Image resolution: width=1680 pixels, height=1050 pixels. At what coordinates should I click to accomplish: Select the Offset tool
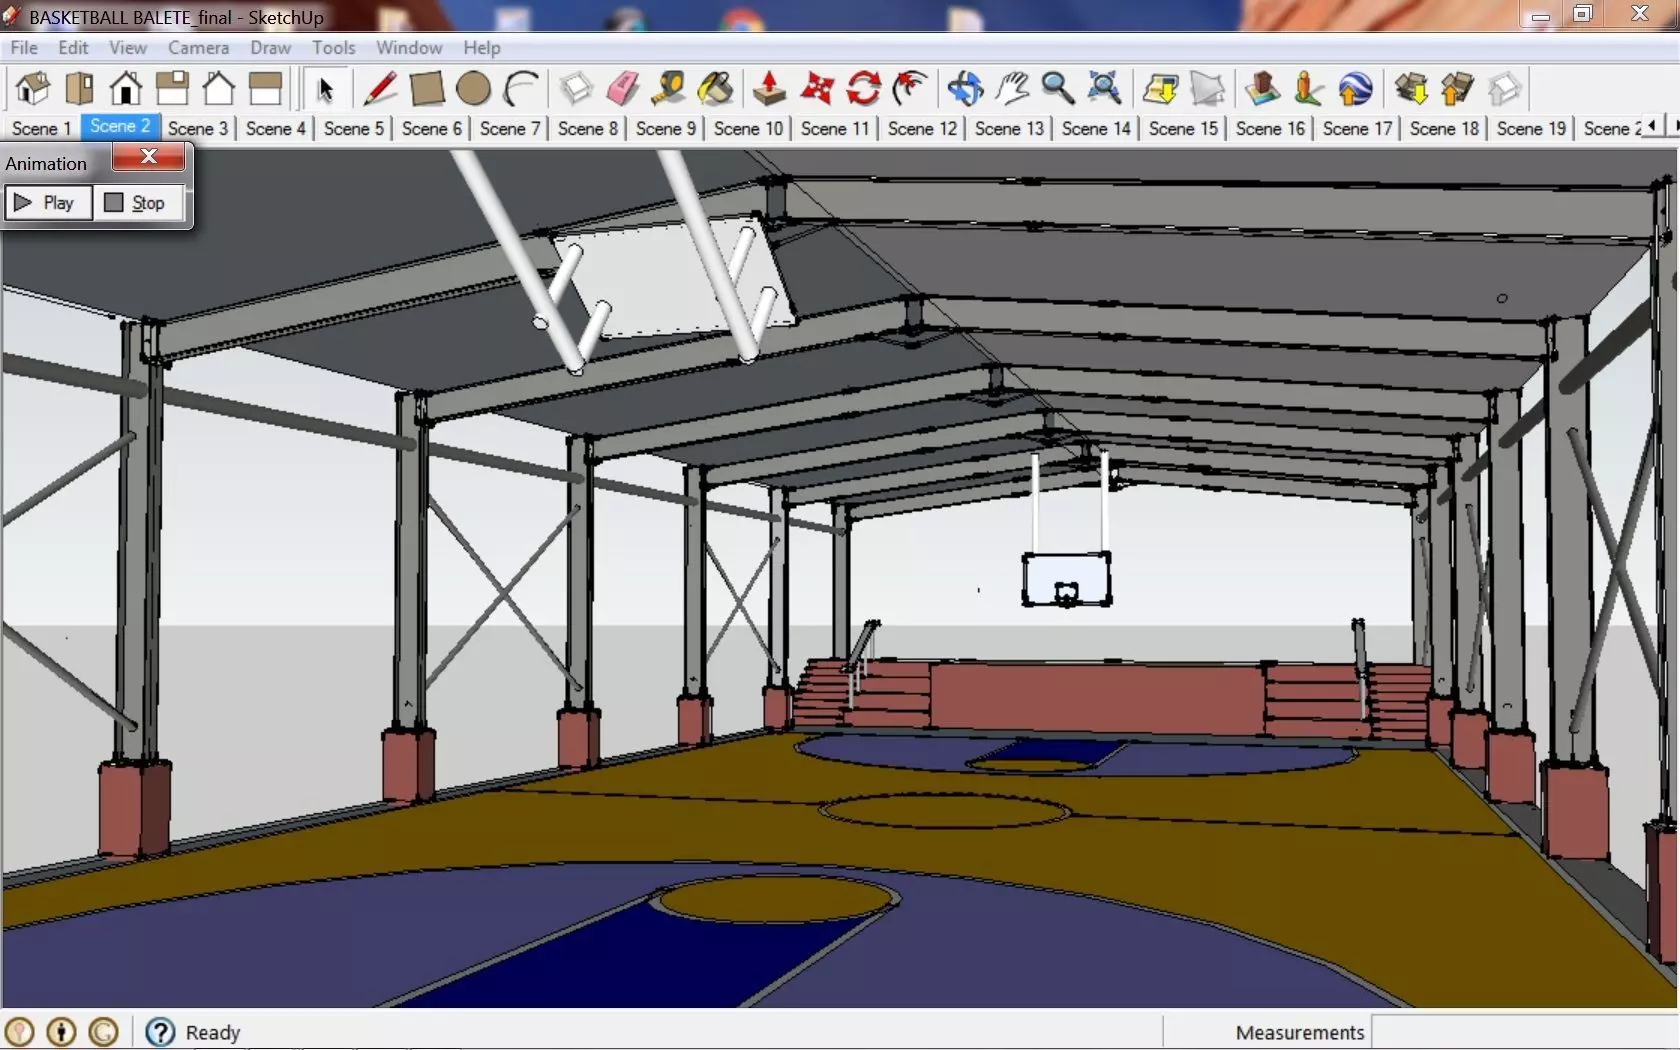[909, 89]
